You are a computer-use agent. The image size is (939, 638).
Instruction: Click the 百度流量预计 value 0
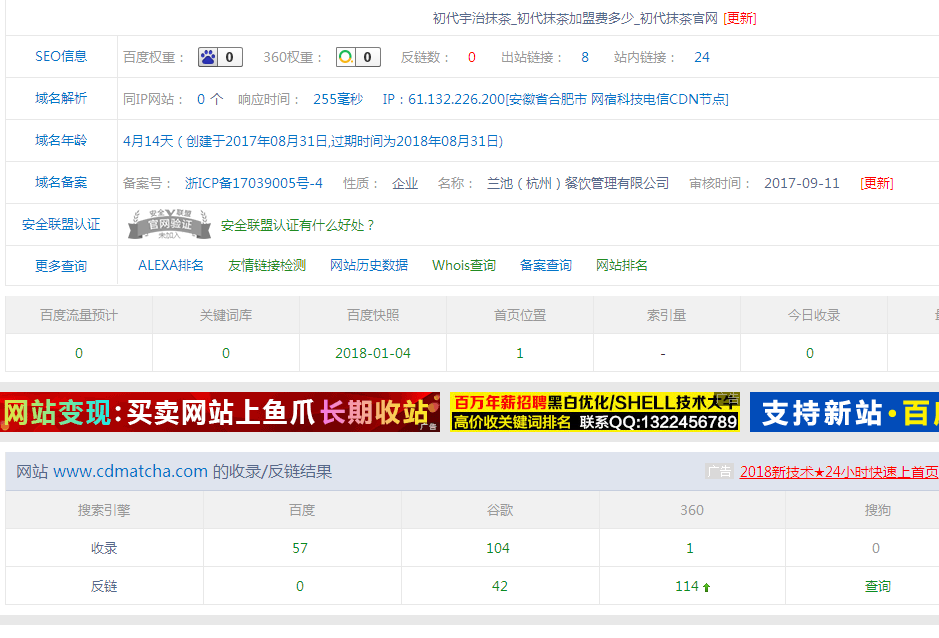(x=79, y=353)
